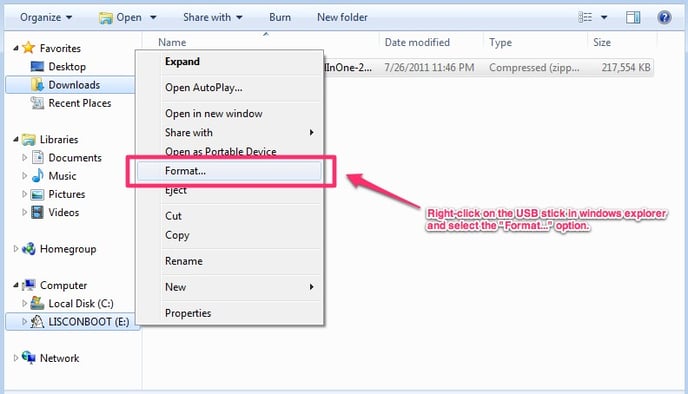
Task: Expand the Network tree node arrow
Action: 16,358
